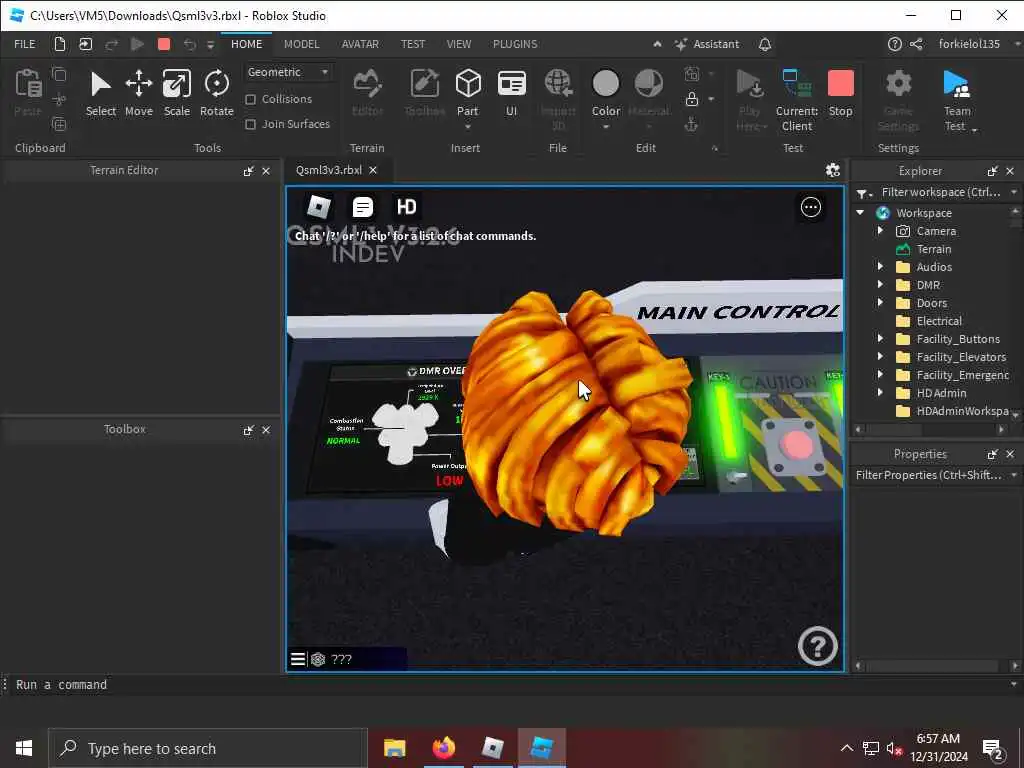The image size is (1024, 768).
Task: Stop the running test
Action: click(840, 93)
